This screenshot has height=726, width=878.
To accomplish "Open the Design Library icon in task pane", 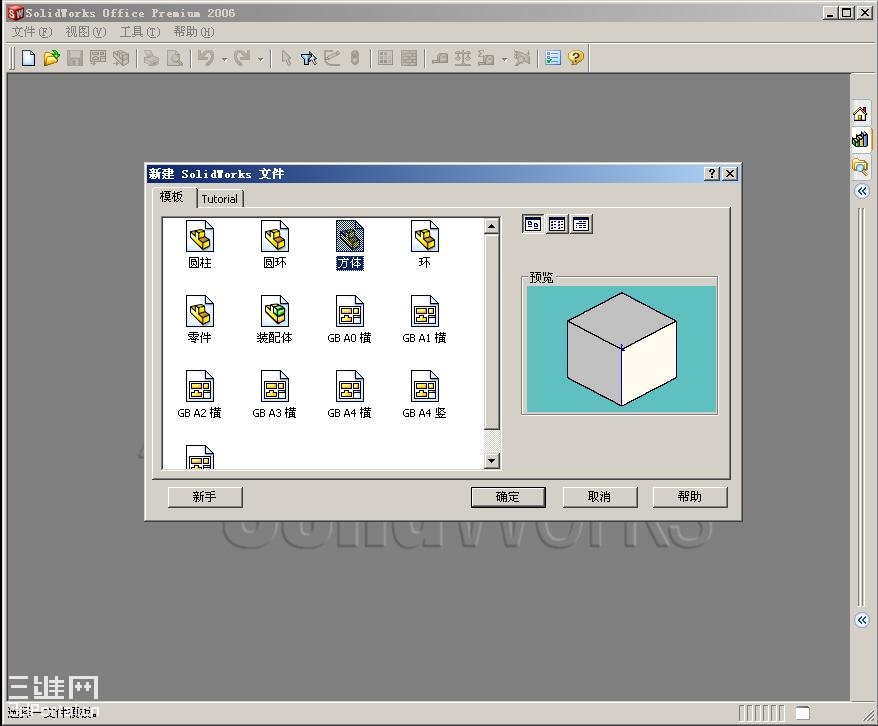I will (861, 139).
